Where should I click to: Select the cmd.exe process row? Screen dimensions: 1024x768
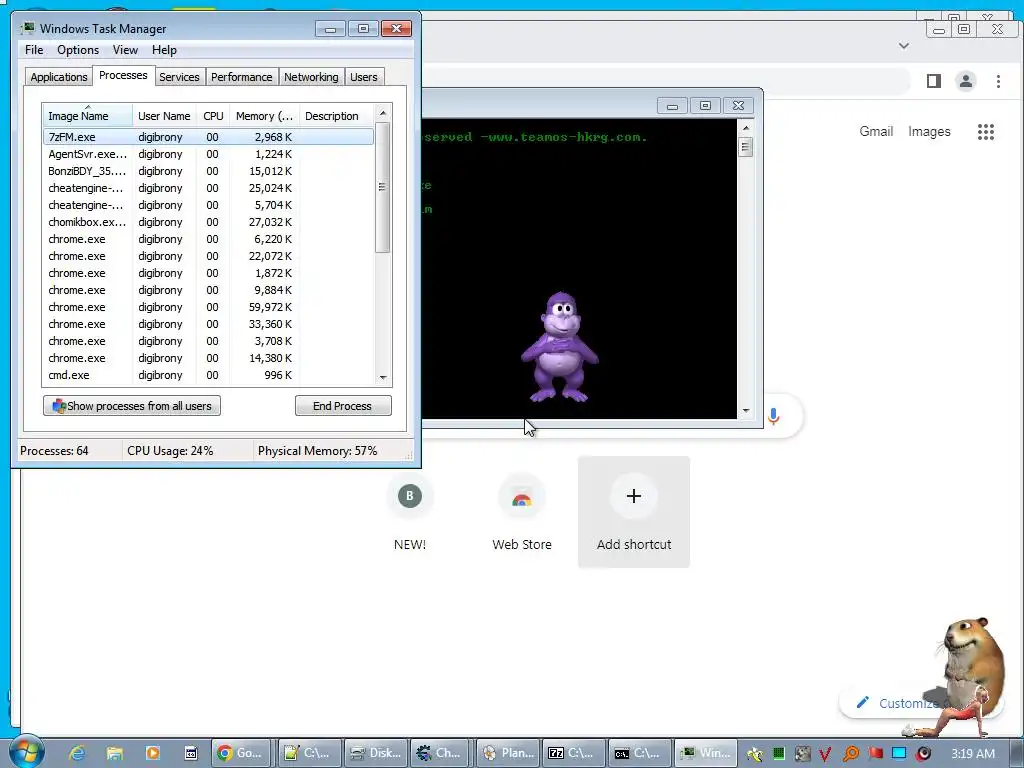coord(208,375)
